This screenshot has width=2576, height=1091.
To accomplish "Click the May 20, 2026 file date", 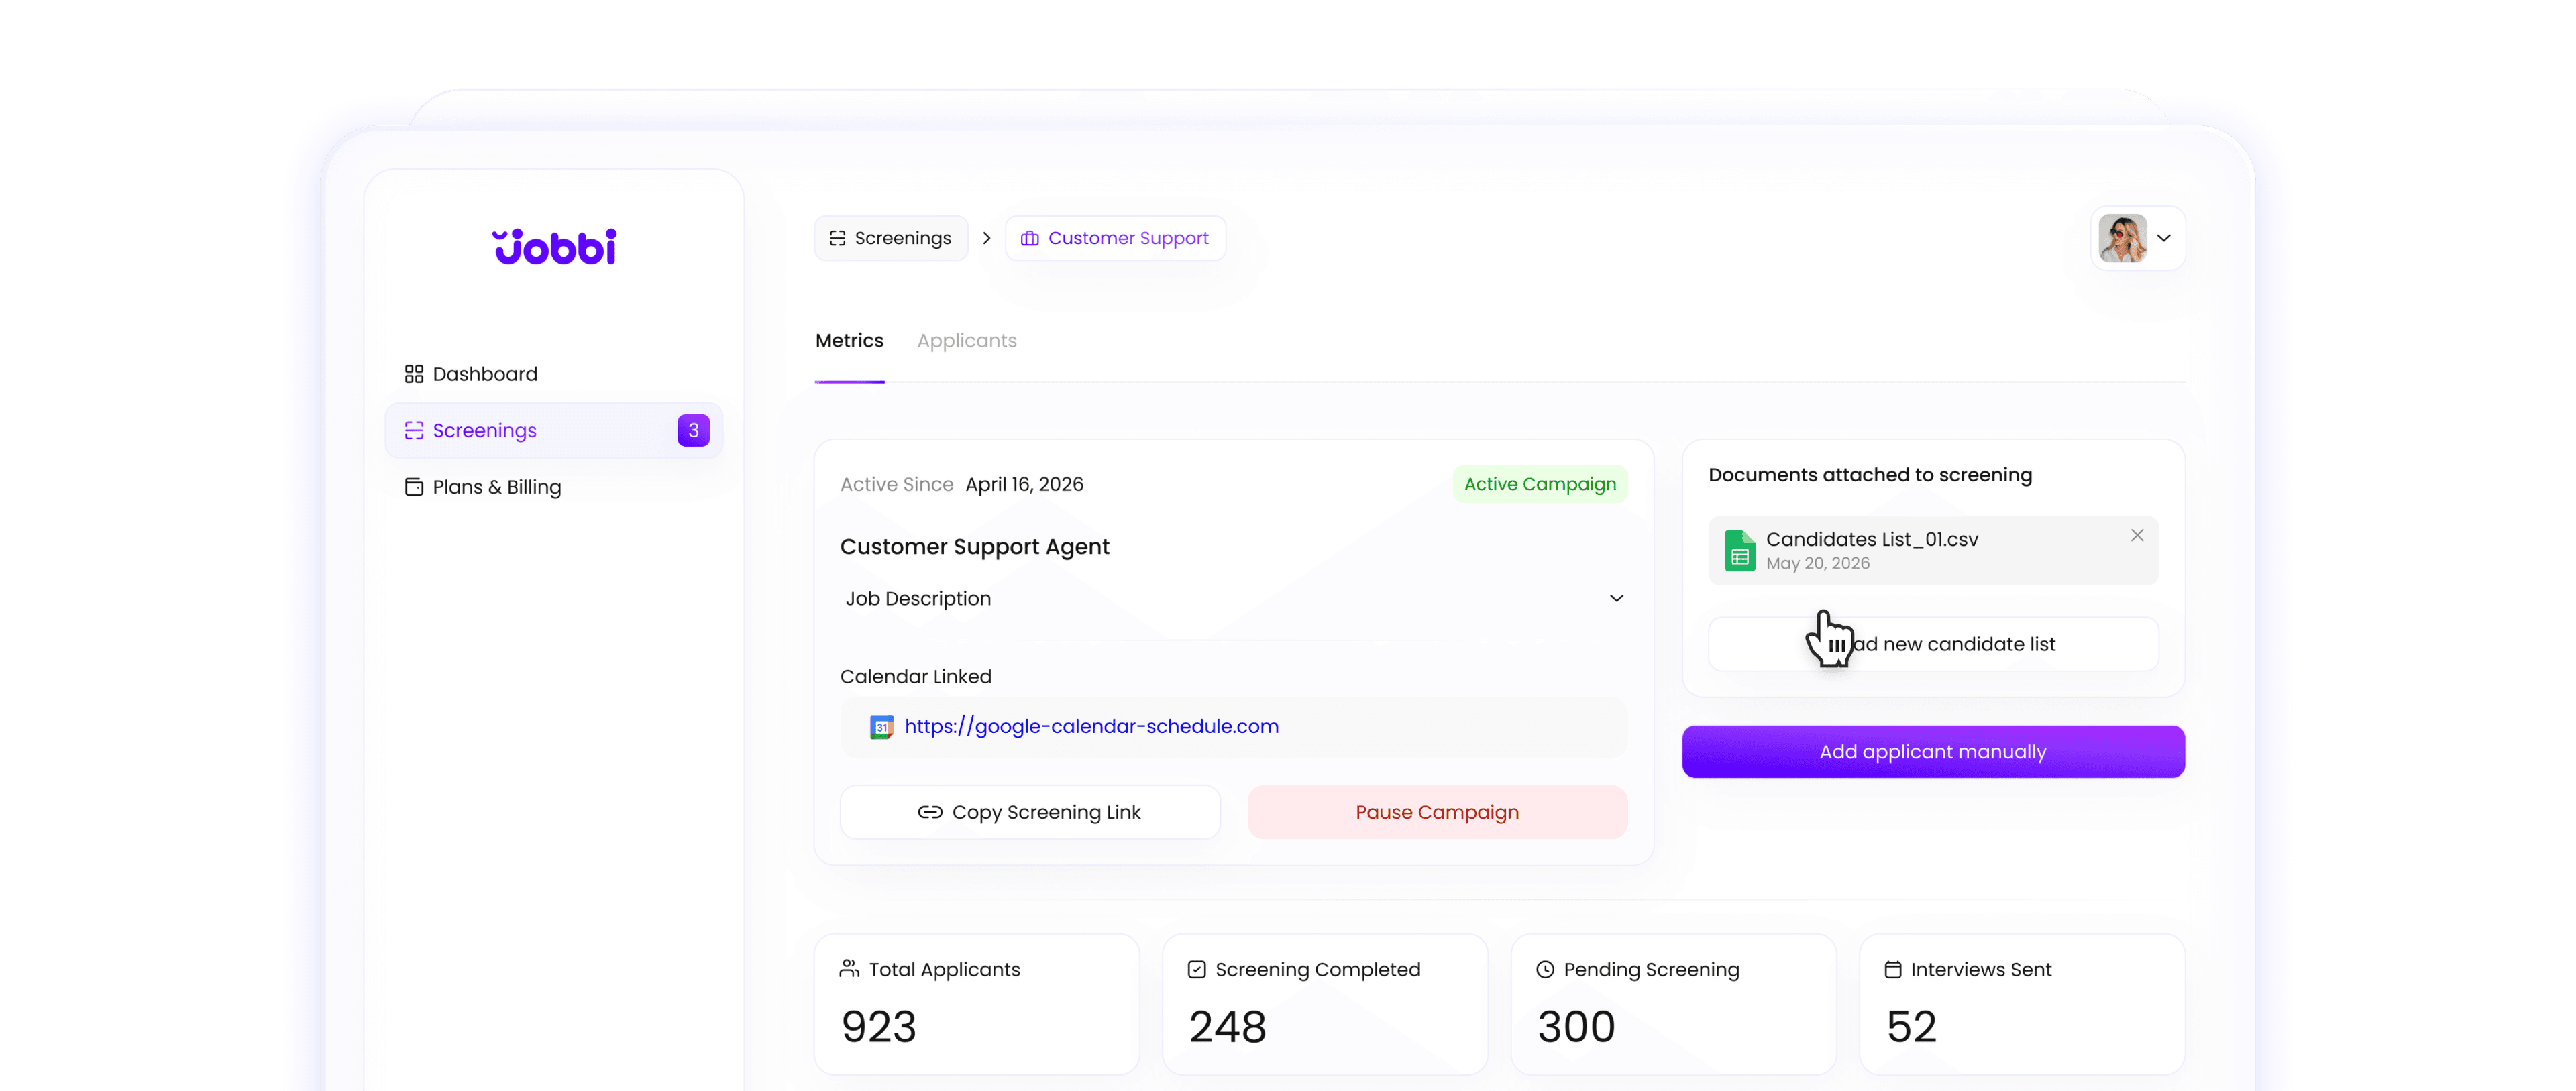I will coord(1817,563).
